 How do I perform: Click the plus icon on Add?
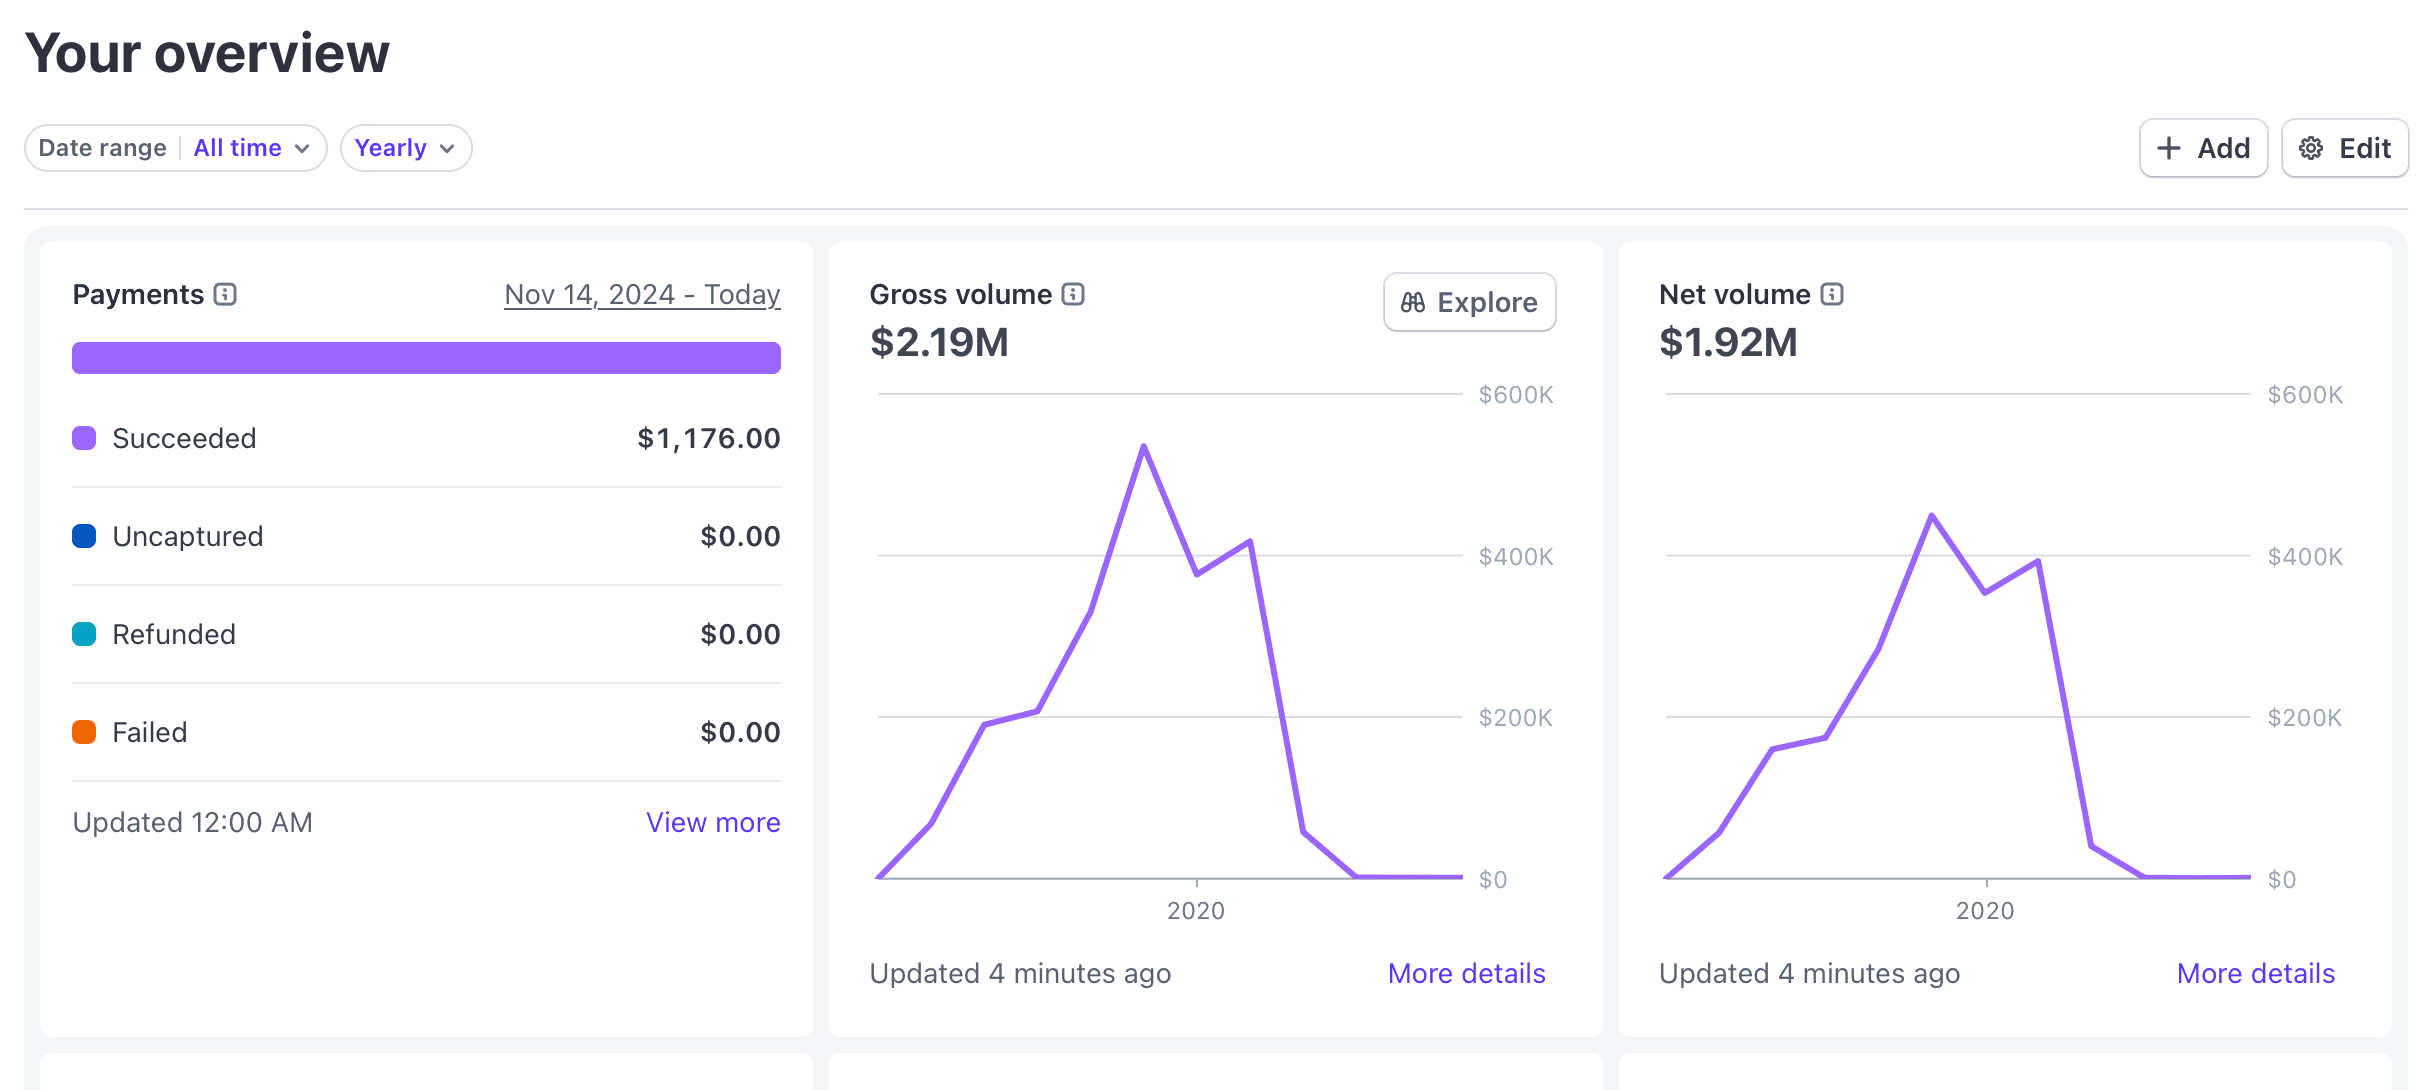click(x=2169, y=148)
